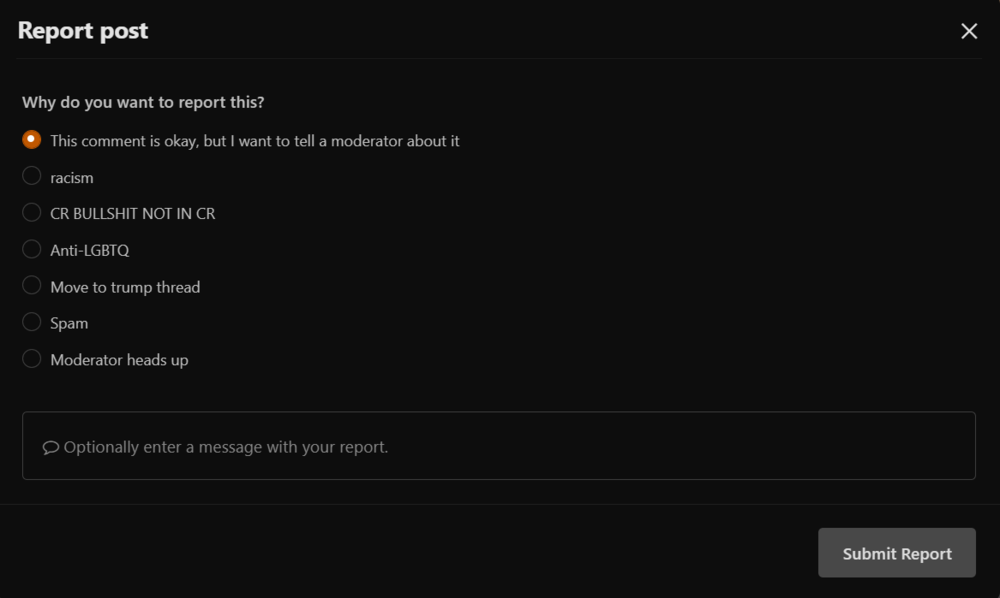Click the selected orange radio button
Viewport: 1000px width, 598px height.
pyautogui.click(x=32, y=140)
